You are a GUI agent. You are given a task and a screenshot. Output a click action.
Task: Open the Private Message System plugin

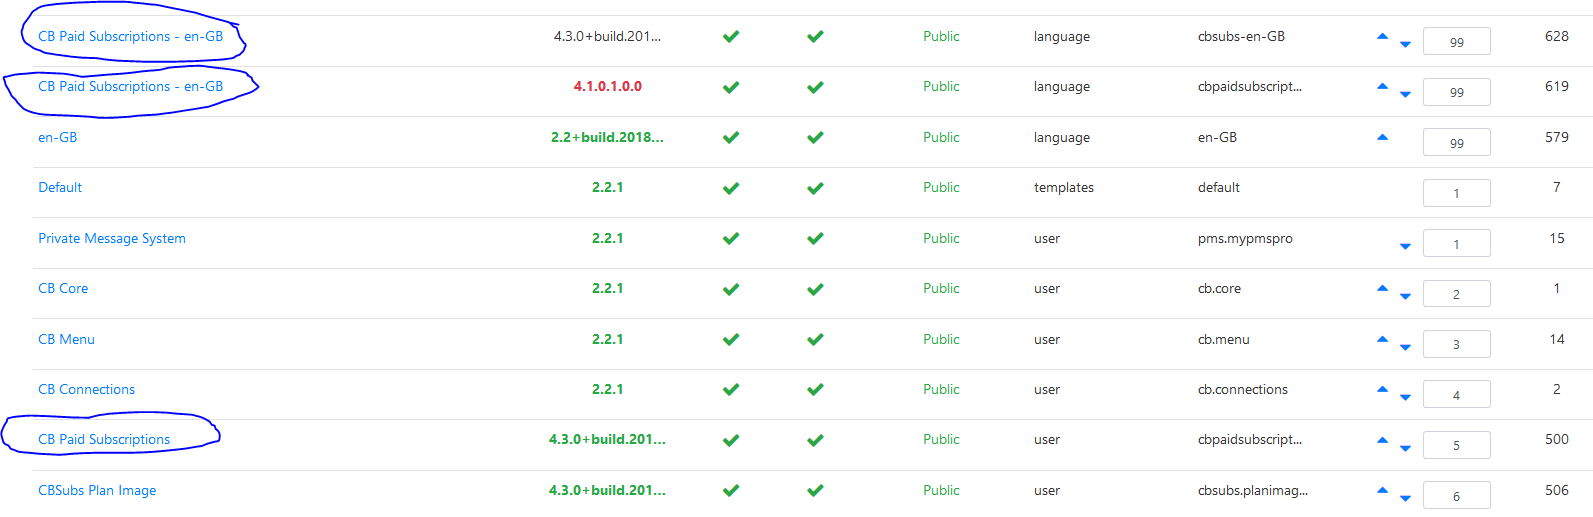pos(112,238)
